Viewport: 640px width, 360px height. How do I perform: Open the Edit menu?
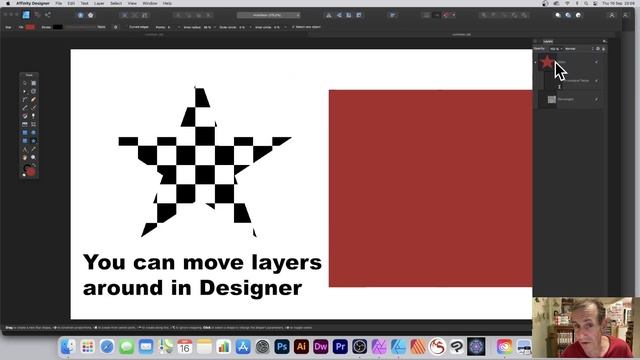(x=71, y=3)
